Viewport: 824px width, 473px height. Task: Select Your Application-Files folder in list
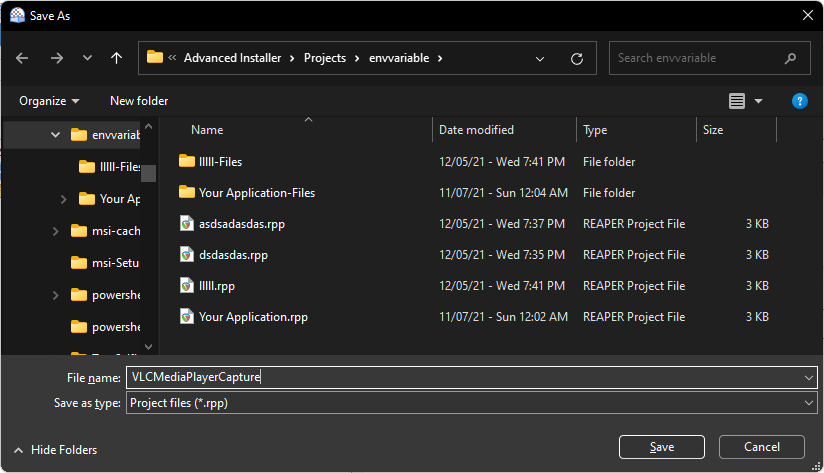[257, 193]
